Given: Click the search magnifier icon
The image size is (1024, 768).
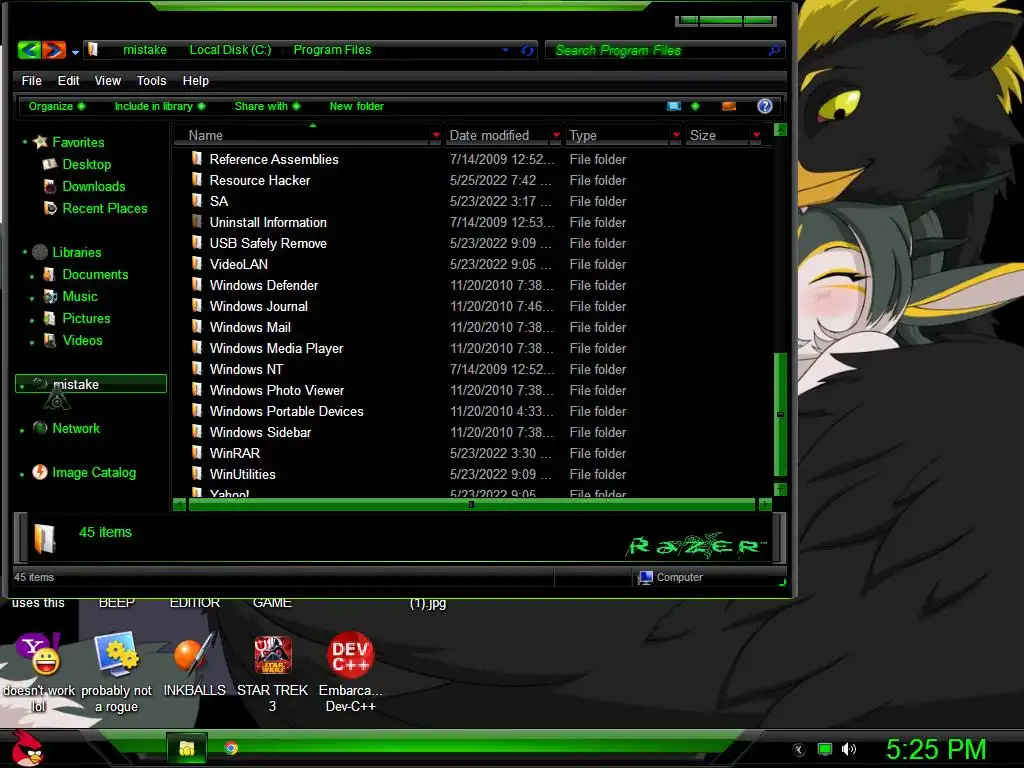Looking at the screenshot, I should point(775,50).
